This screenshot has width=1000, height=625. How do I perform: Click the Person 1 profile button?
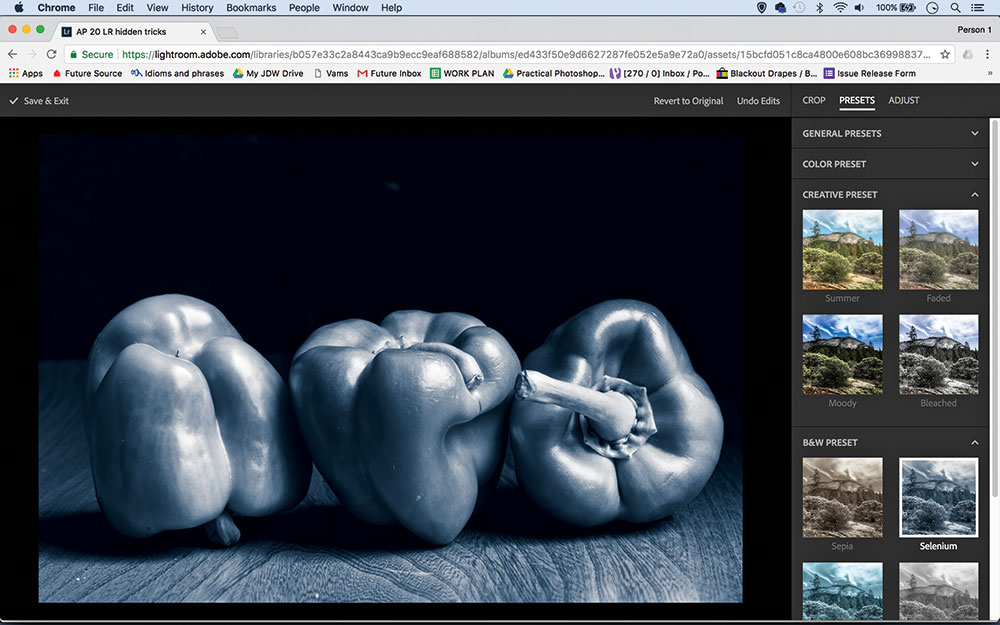pyautogui.click(x=974, y=29)
